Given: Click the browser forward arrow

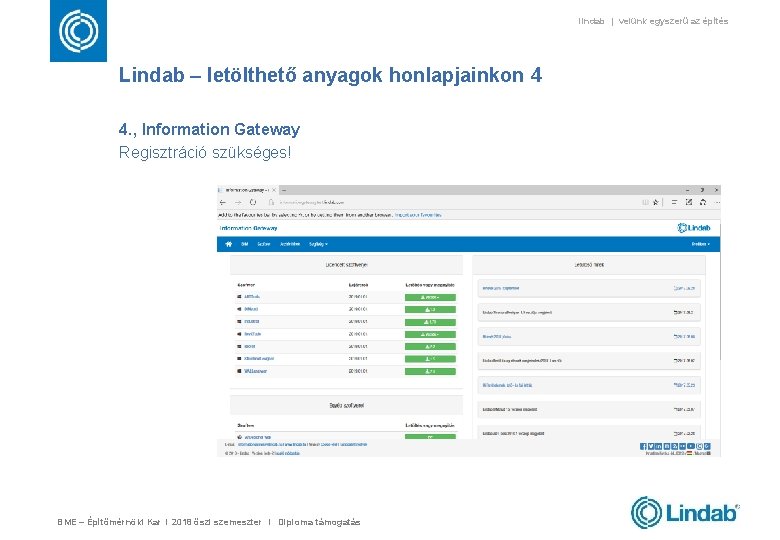Looking at the screenshot, I should [238, 202].
